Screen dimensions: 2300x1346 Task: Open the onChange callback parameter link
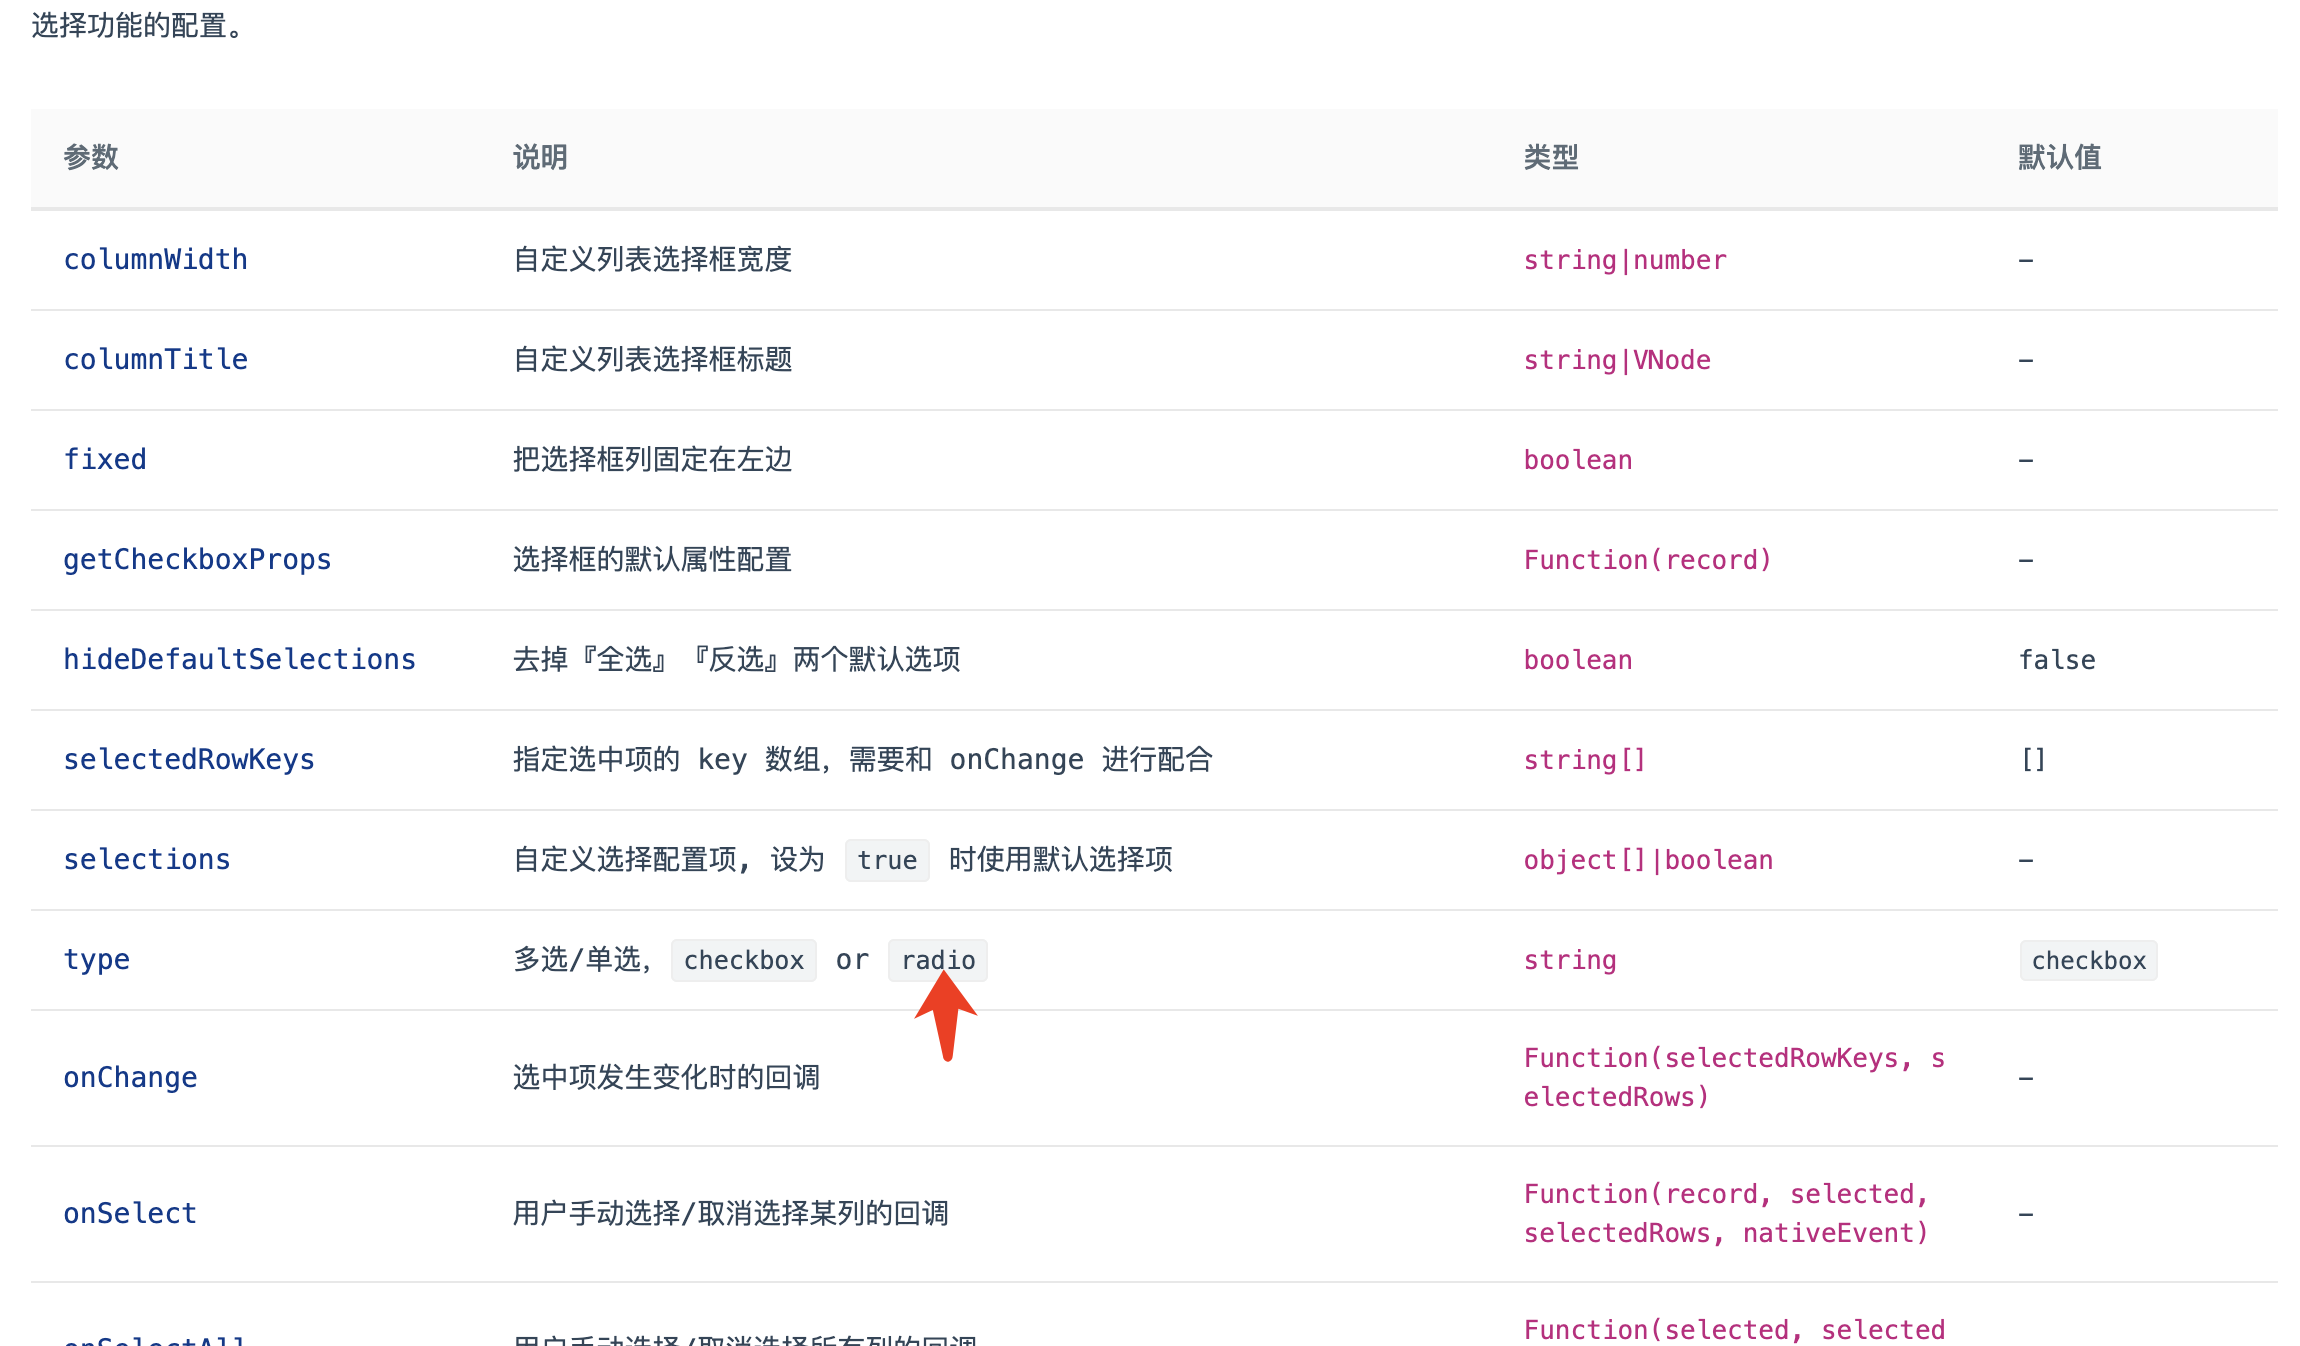pyautogui.click(x=130, y=1077)
